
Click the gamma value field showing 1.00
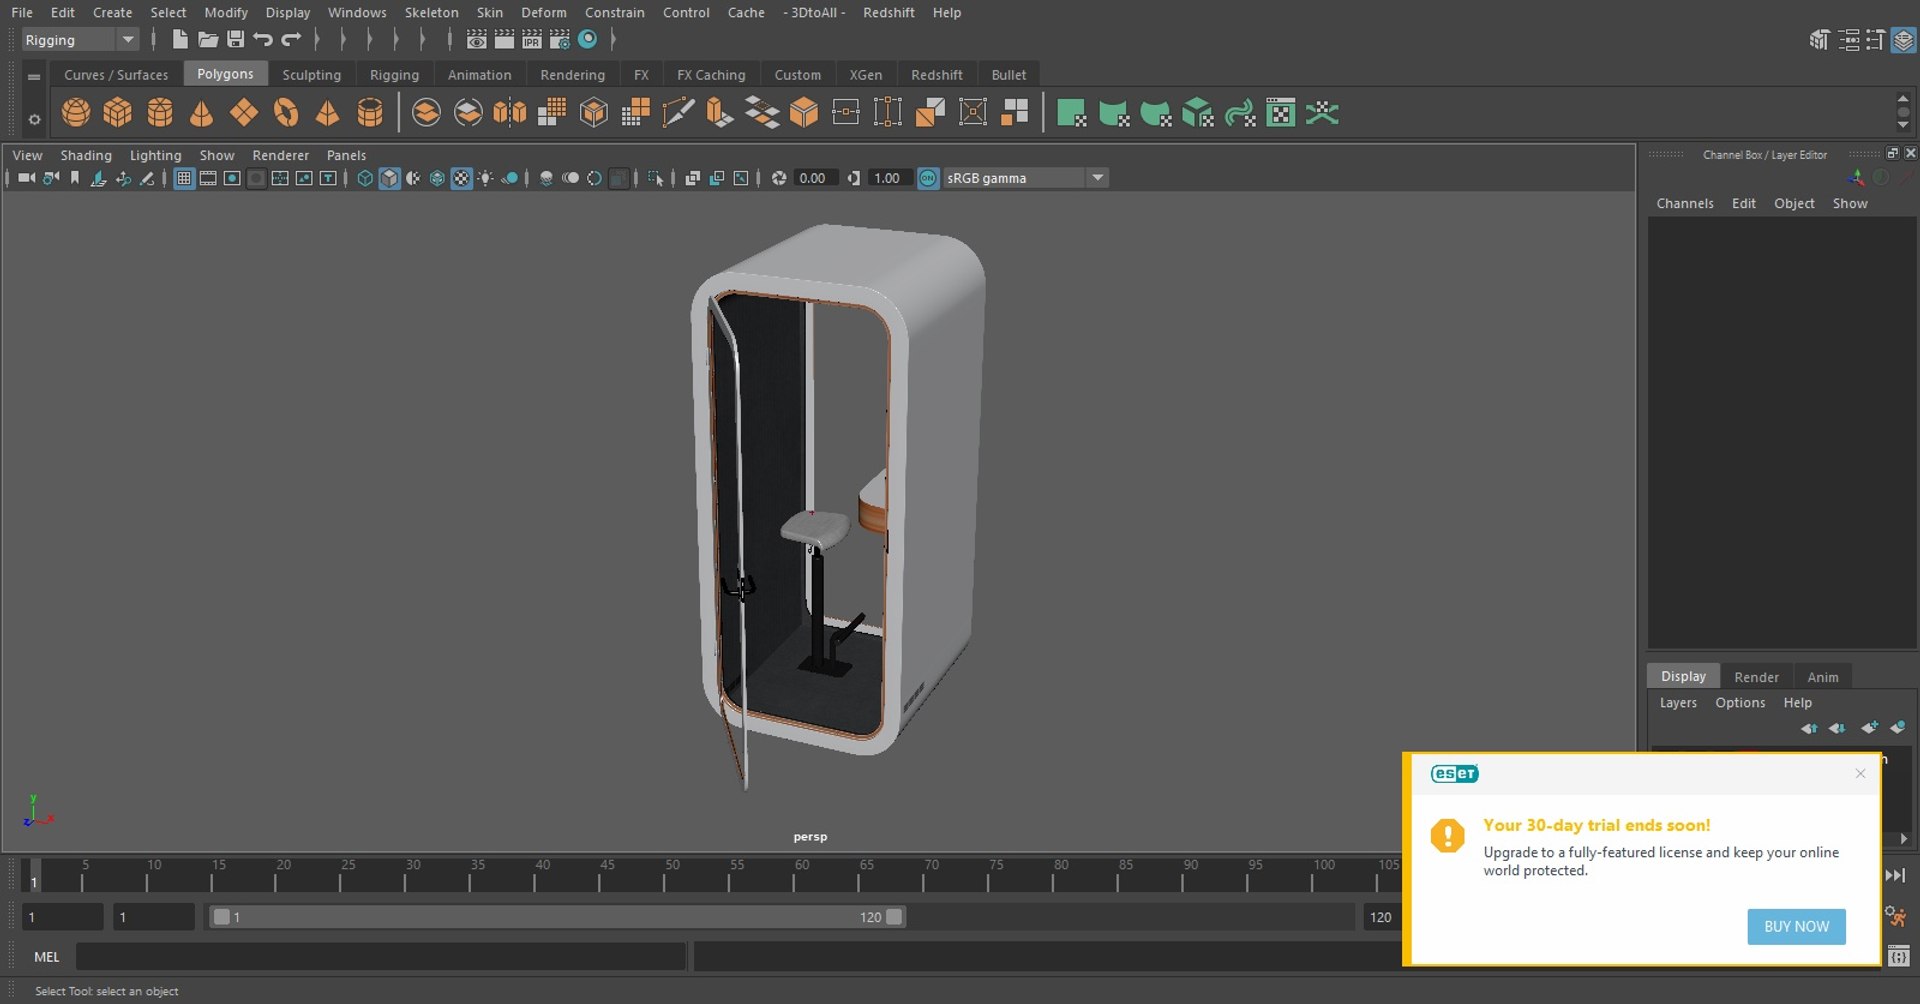889,178
